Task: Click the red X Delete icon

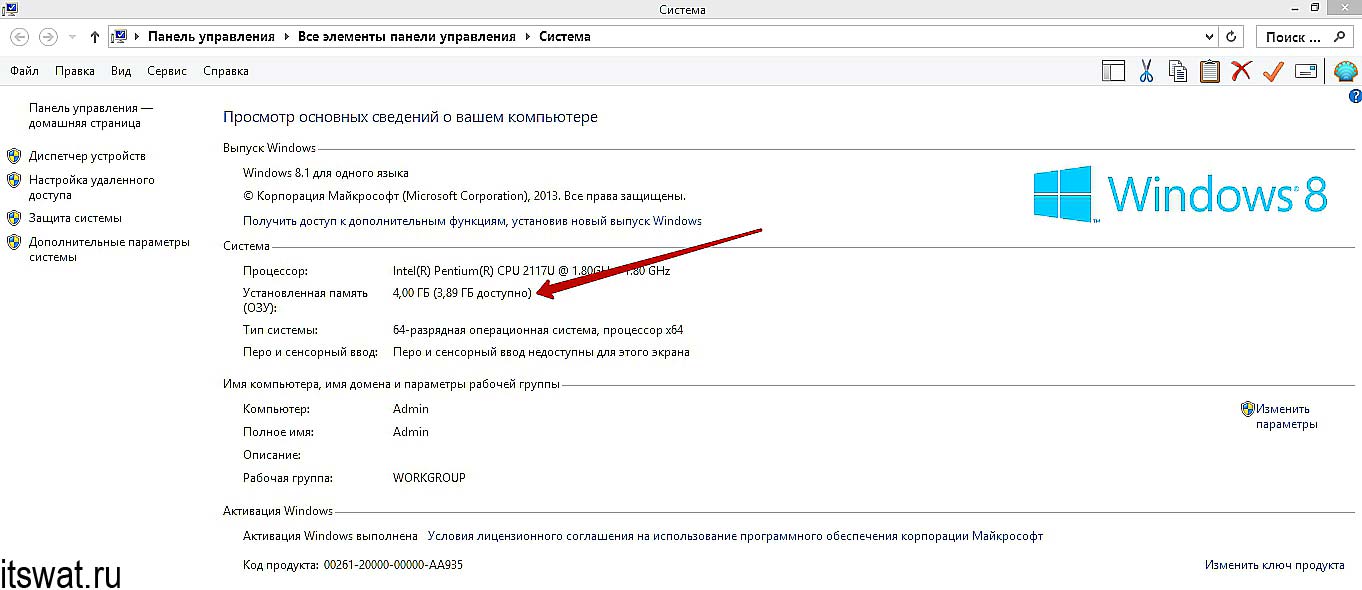Action: 1241,71
